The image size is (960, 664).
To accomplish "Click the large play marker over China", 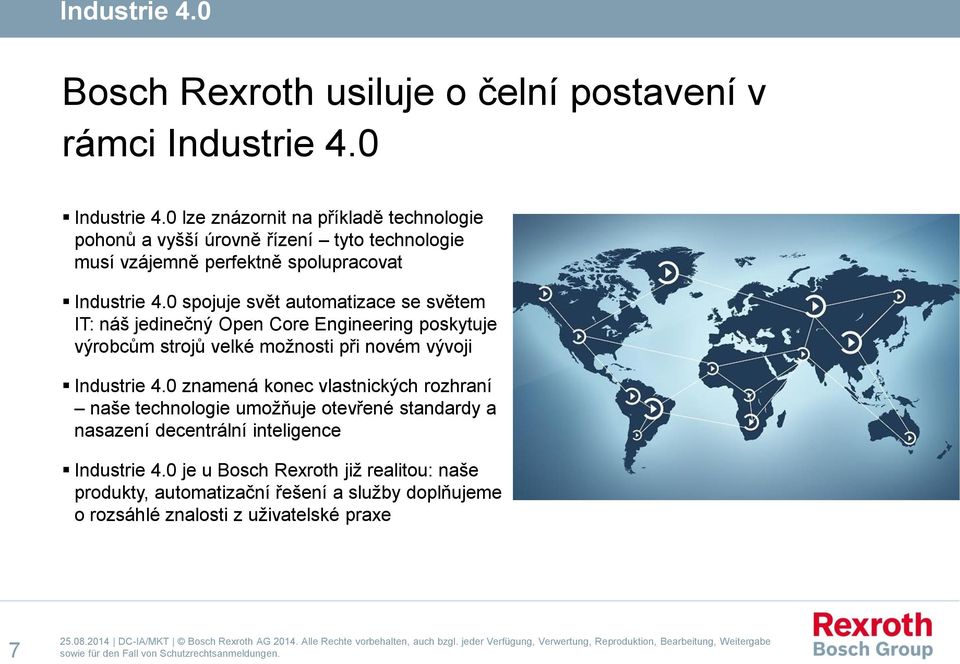I will pyautogui.click(x=850, y=341).
